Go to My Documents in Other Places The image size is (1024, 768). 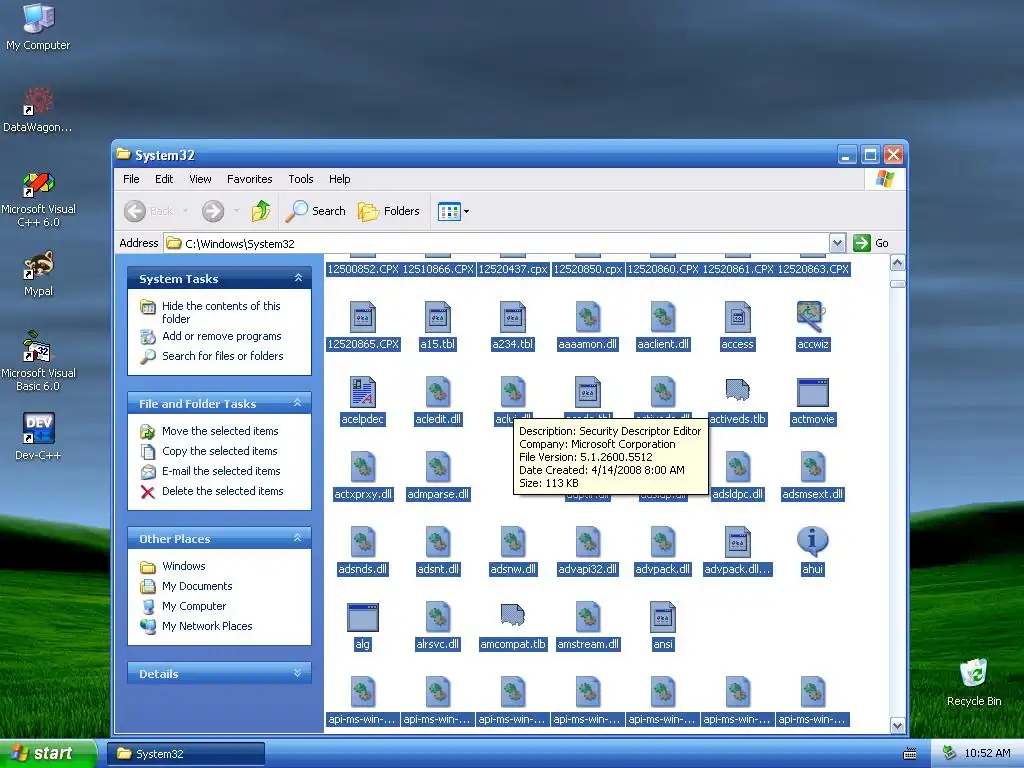187,586
